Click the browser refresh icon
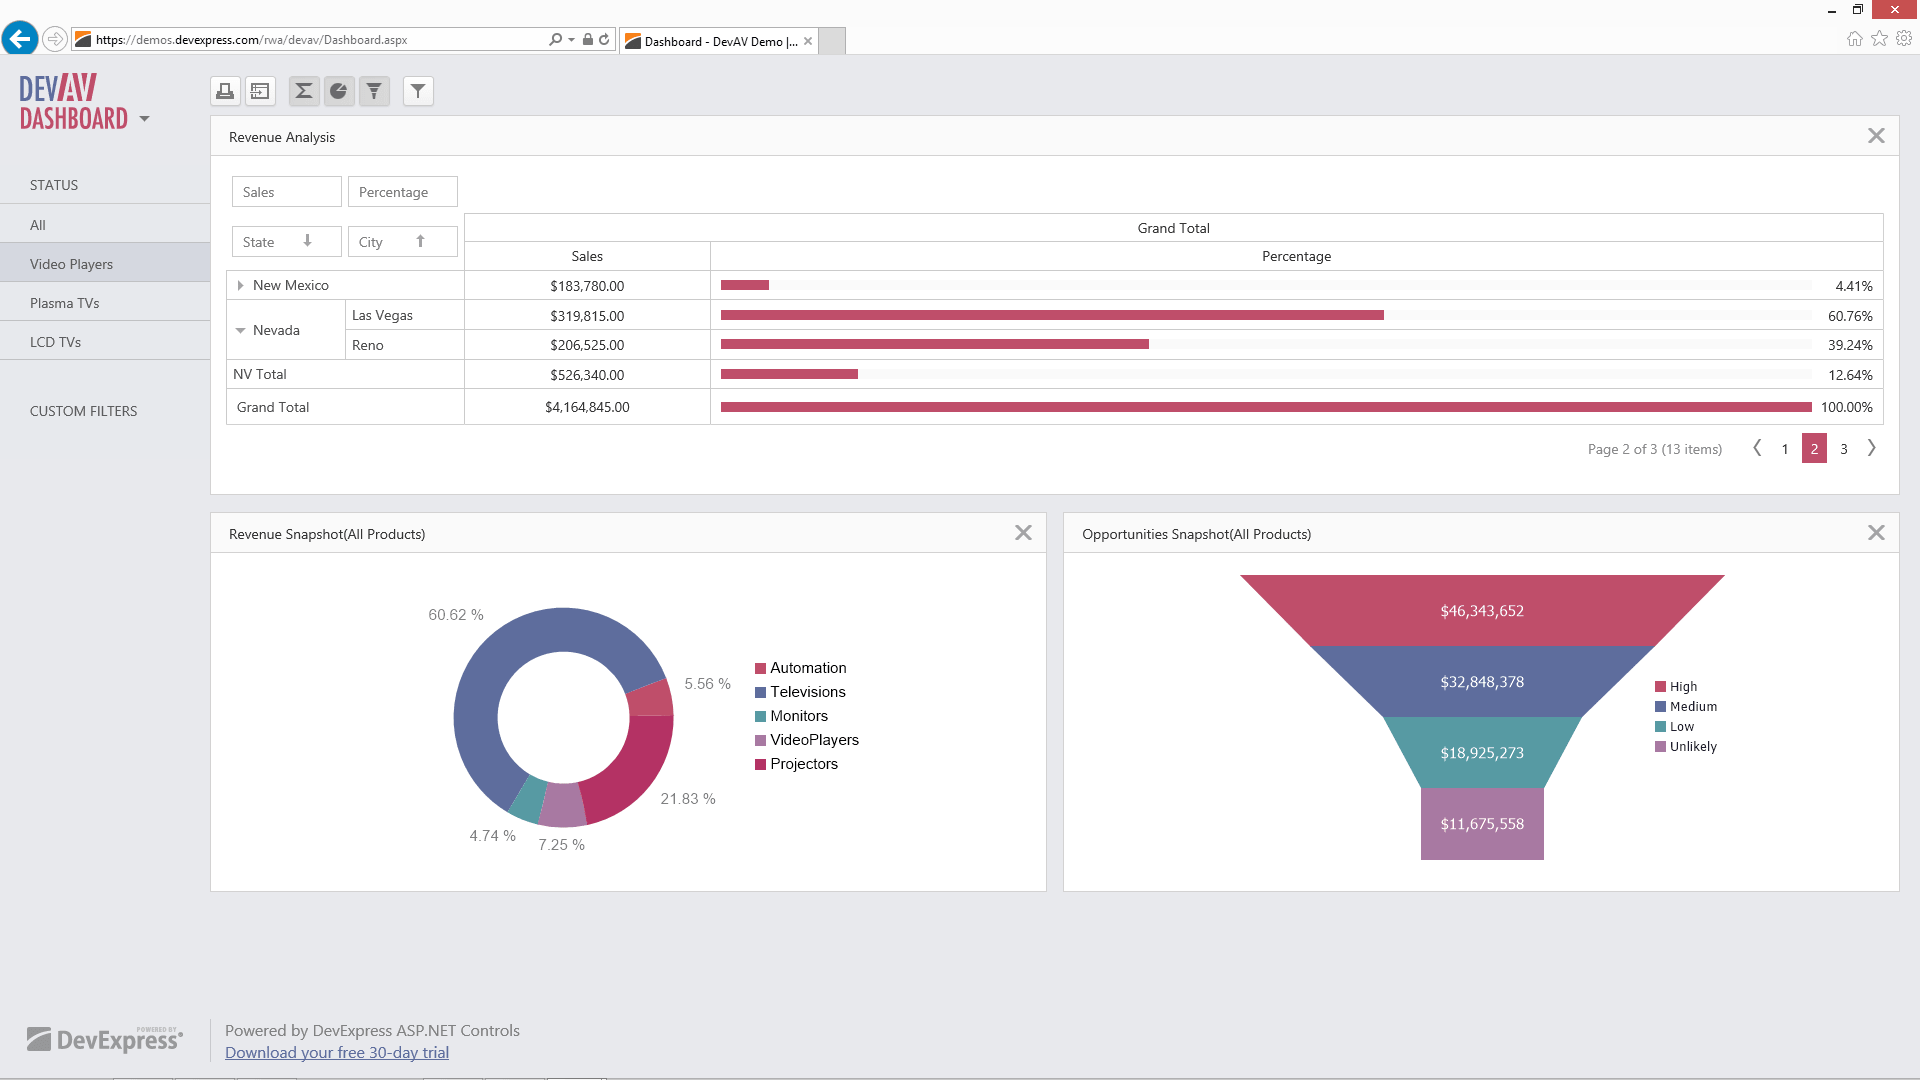Viewport: 1920px width, 1080px height. (604, 40)
